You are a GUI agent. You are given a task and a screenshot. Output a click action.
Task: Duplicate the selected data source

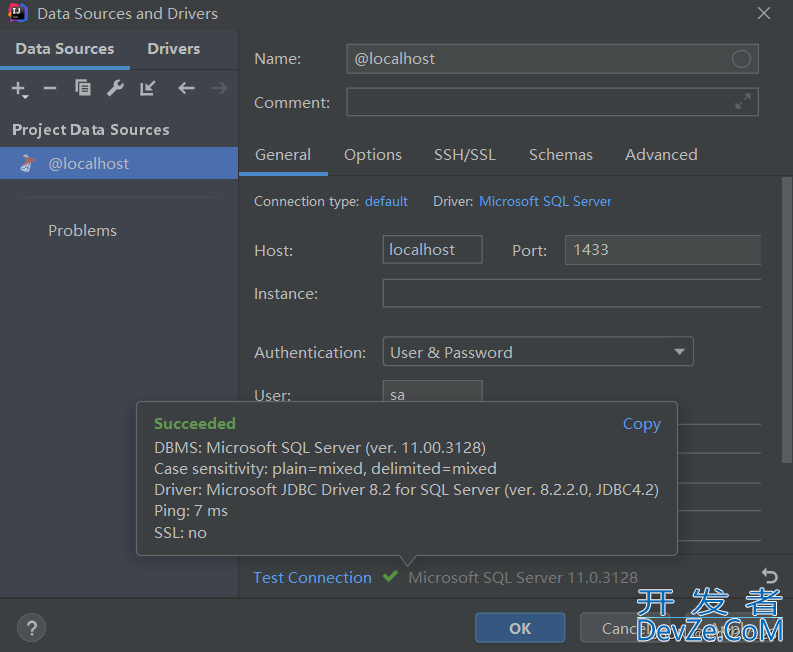[x=83, y=88]
